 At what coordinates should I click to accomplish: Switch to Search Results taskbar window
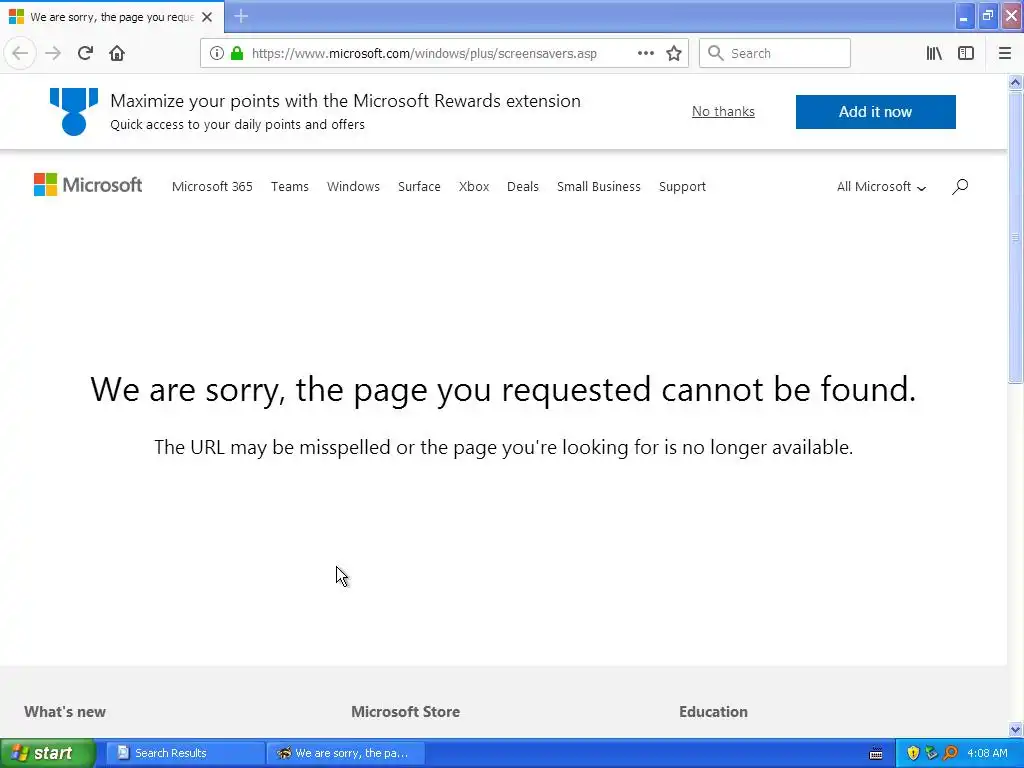(185, 753)
